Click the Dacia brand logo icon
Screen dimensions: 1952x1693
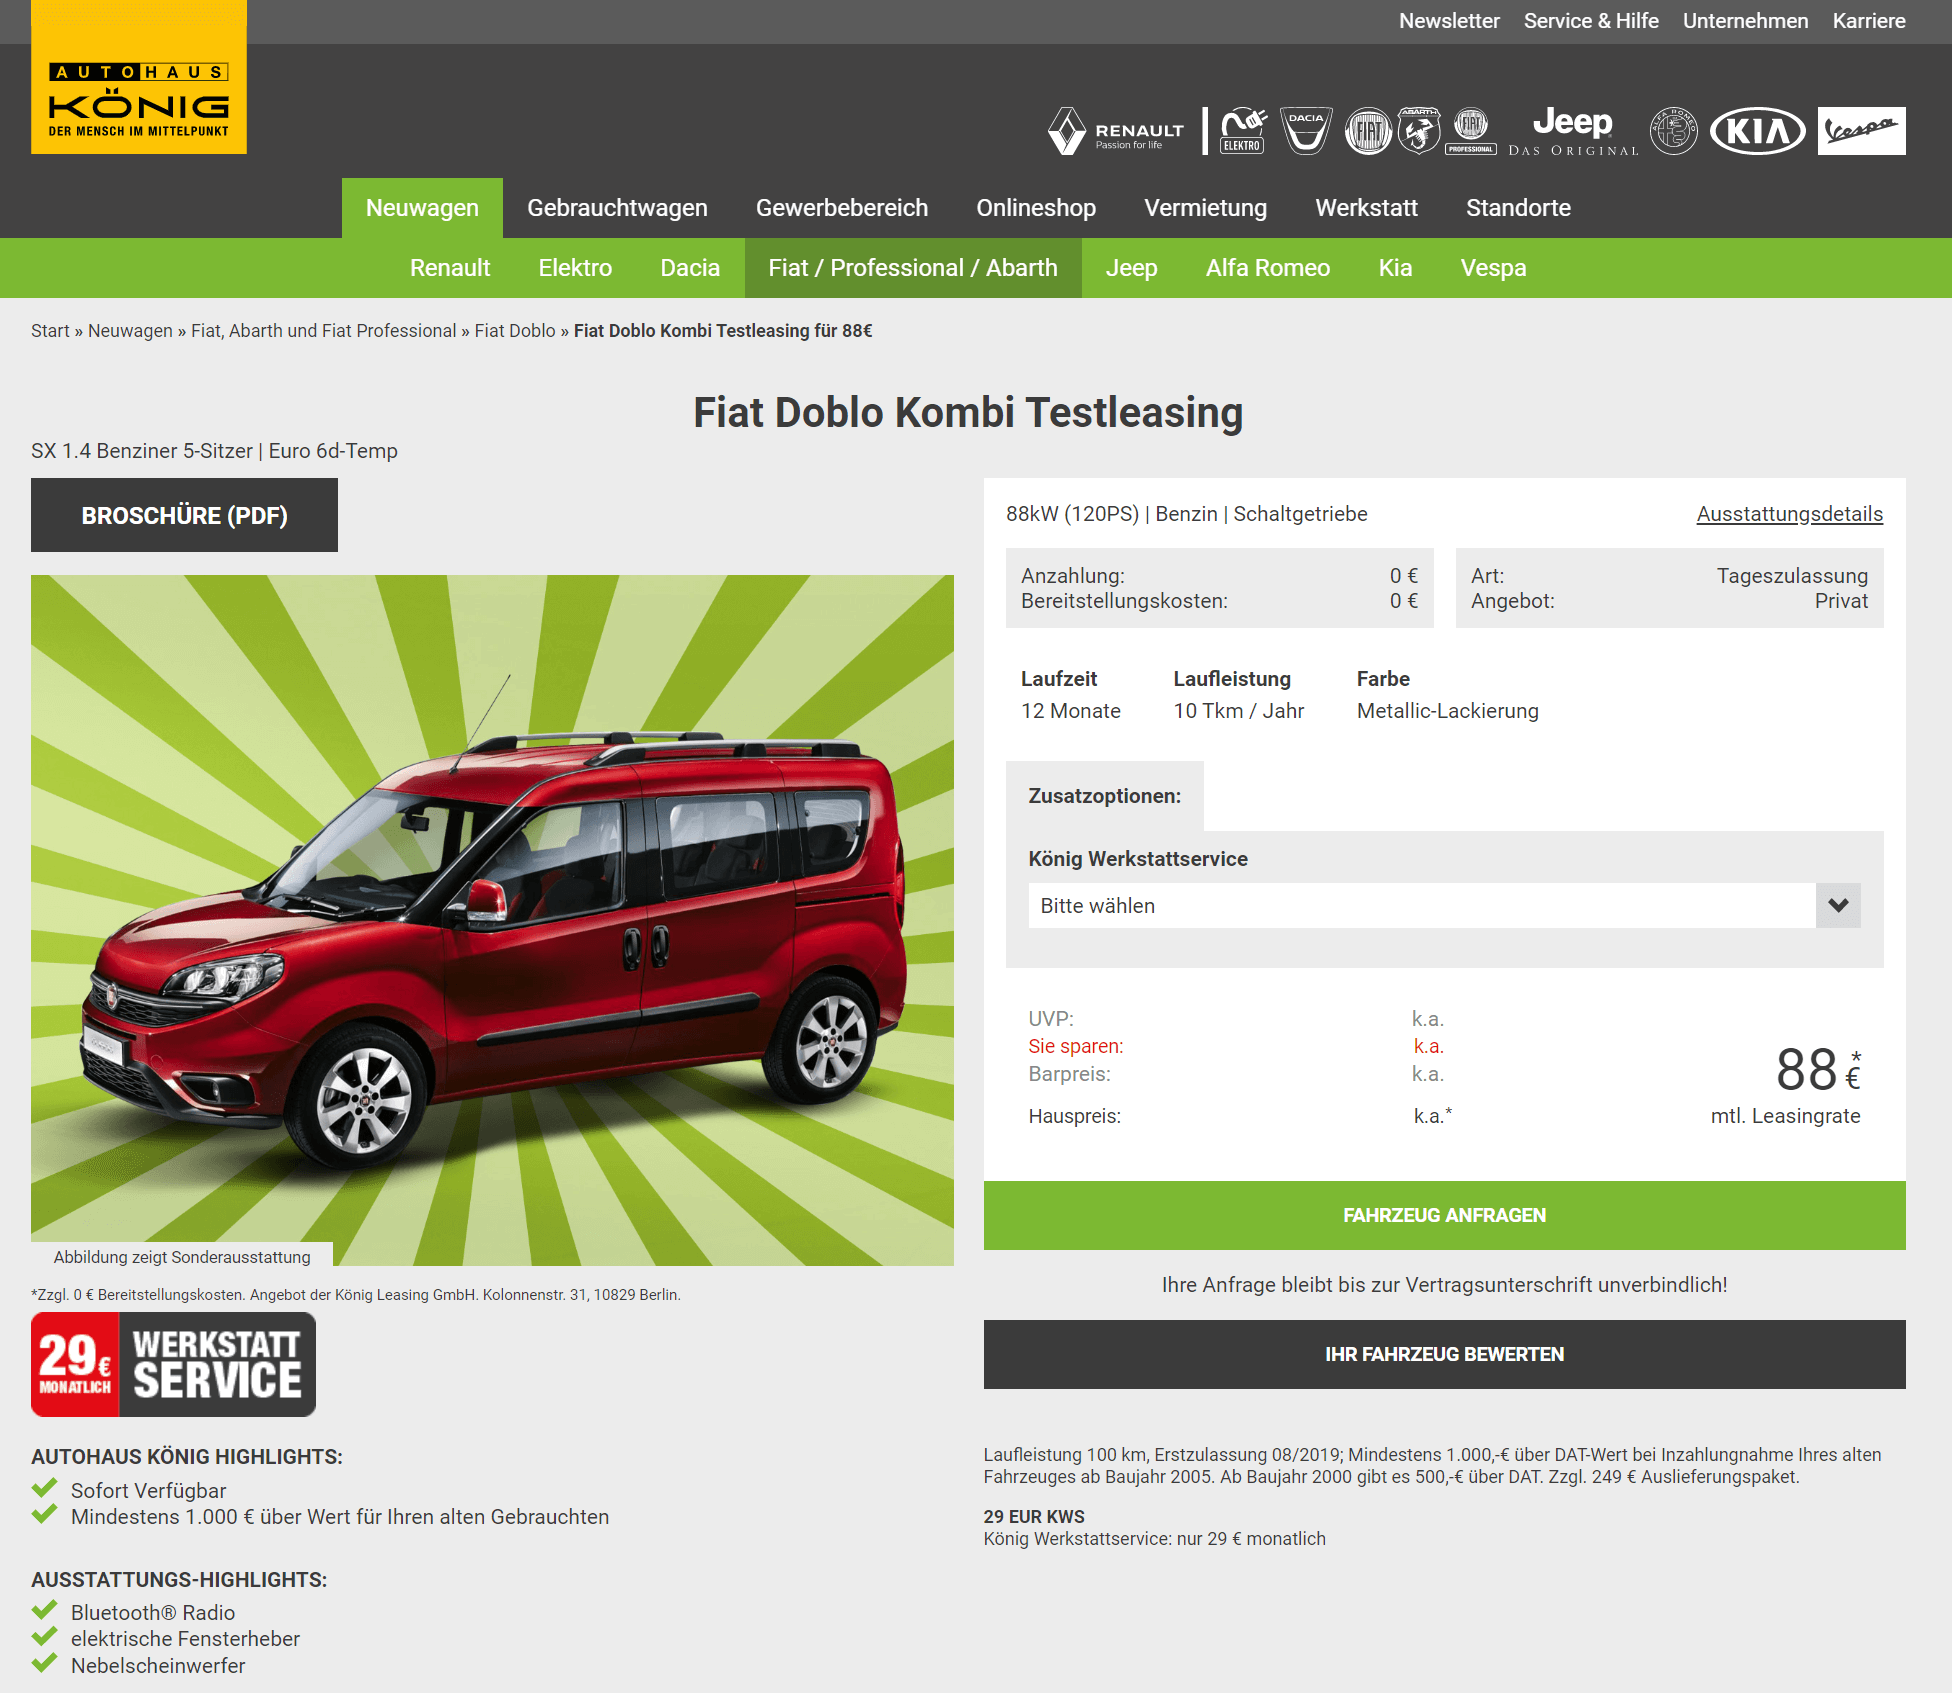tap(1306, 131)
